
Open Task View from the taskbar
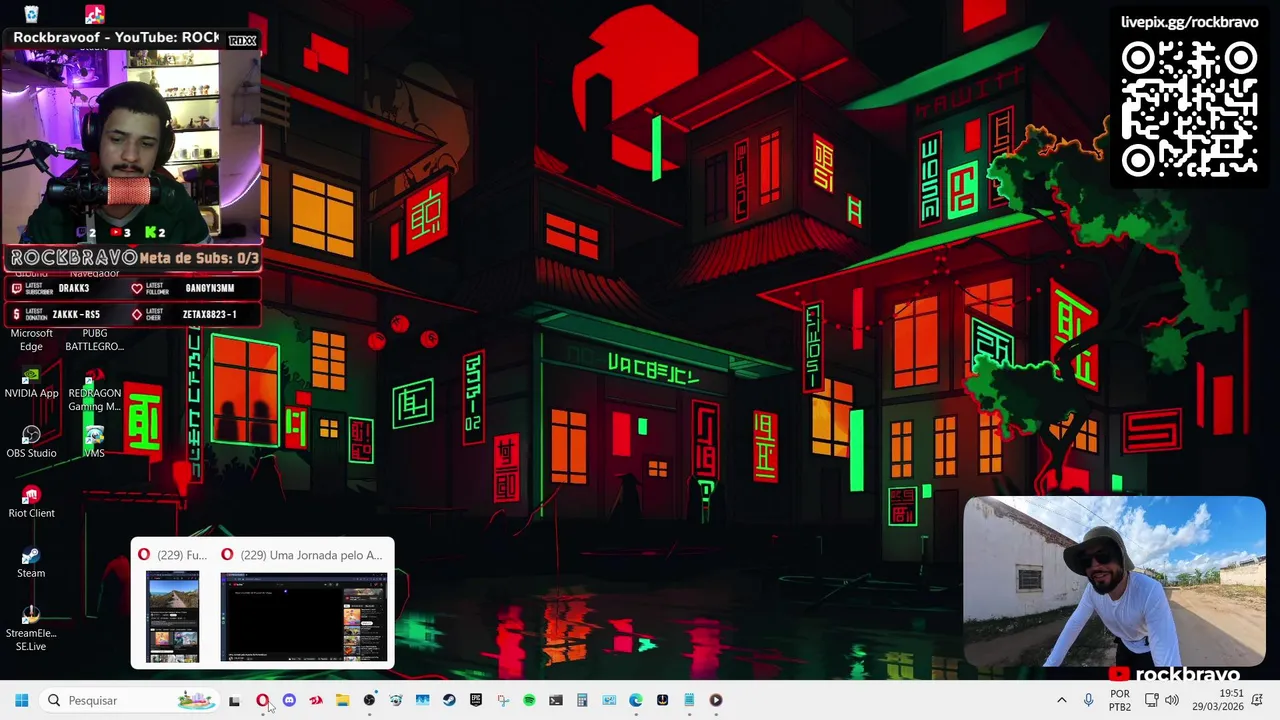pos(234,700)
